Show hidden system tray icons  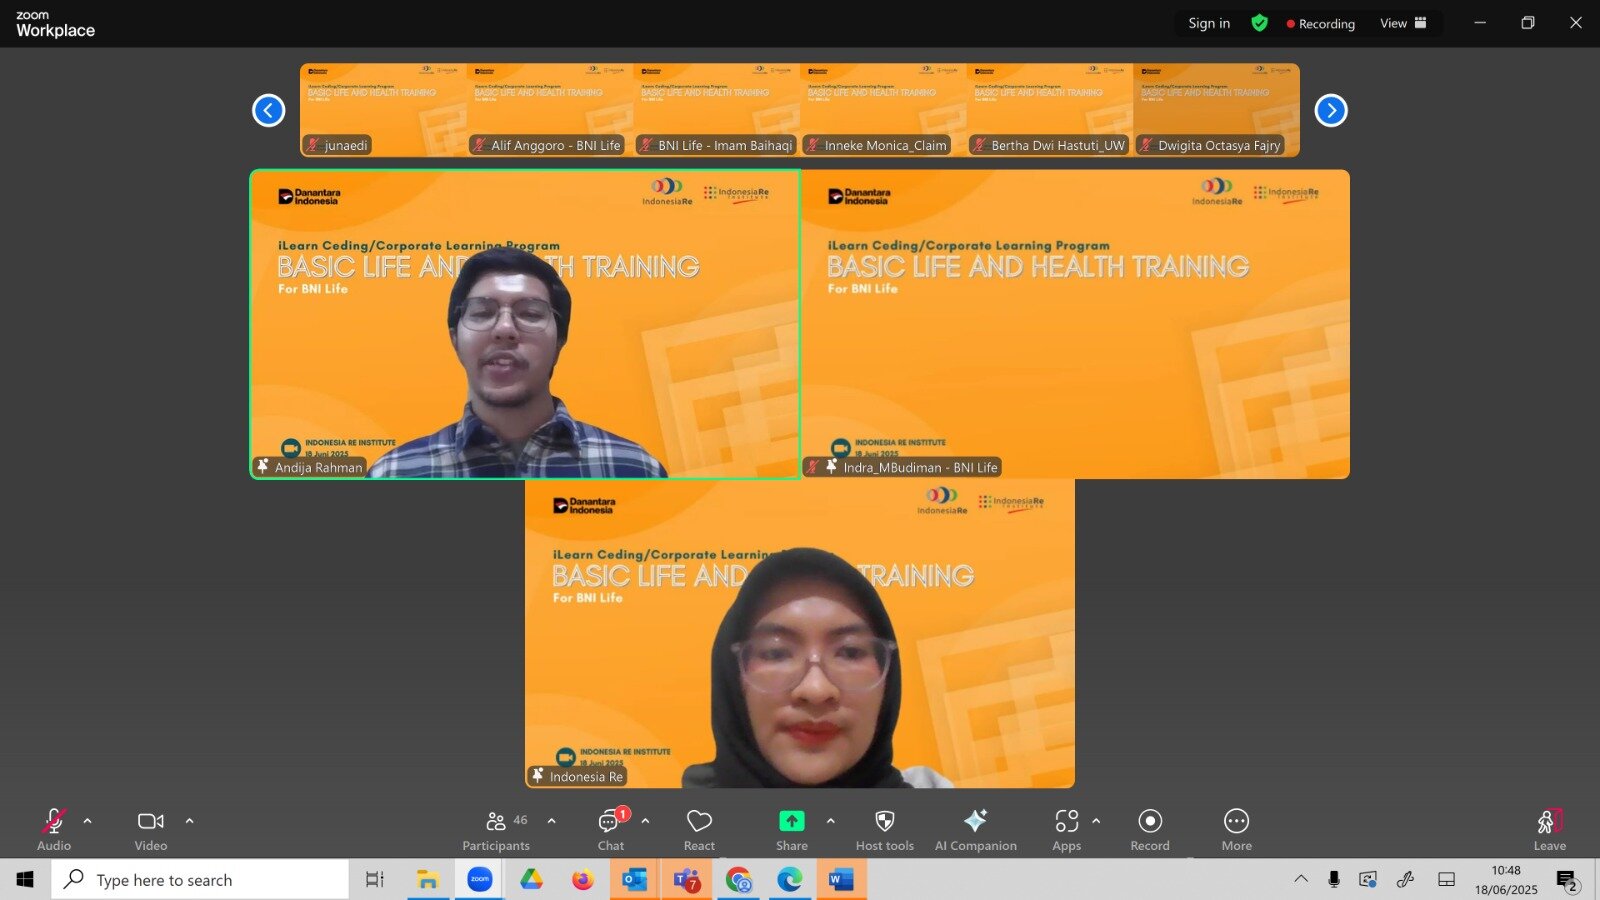pyautogui.click(x=1301, y=879)
